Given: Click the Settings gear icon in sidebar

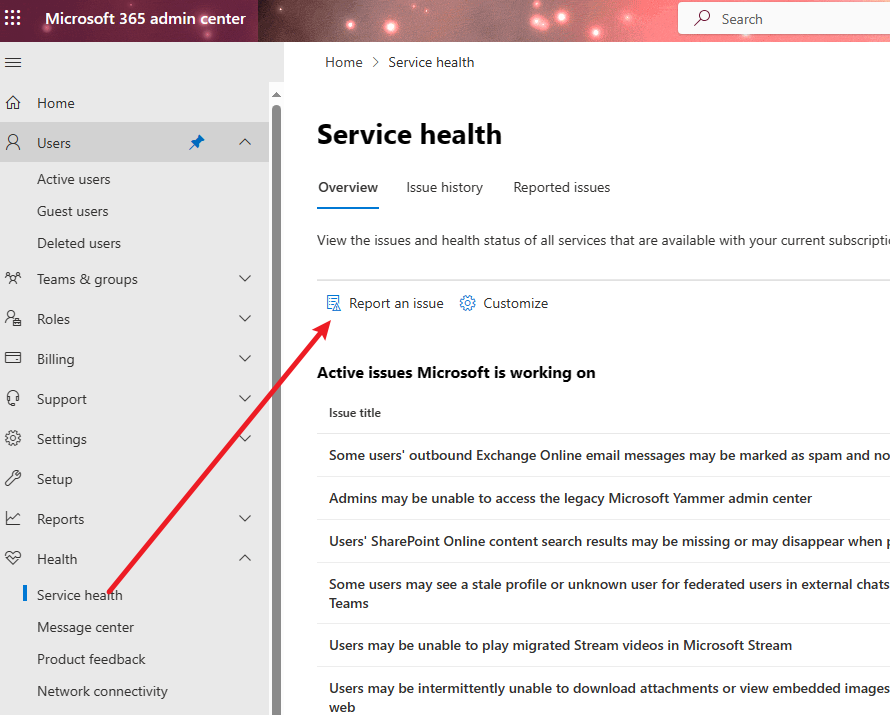Looking at the screenshot, I should point(13,439).
